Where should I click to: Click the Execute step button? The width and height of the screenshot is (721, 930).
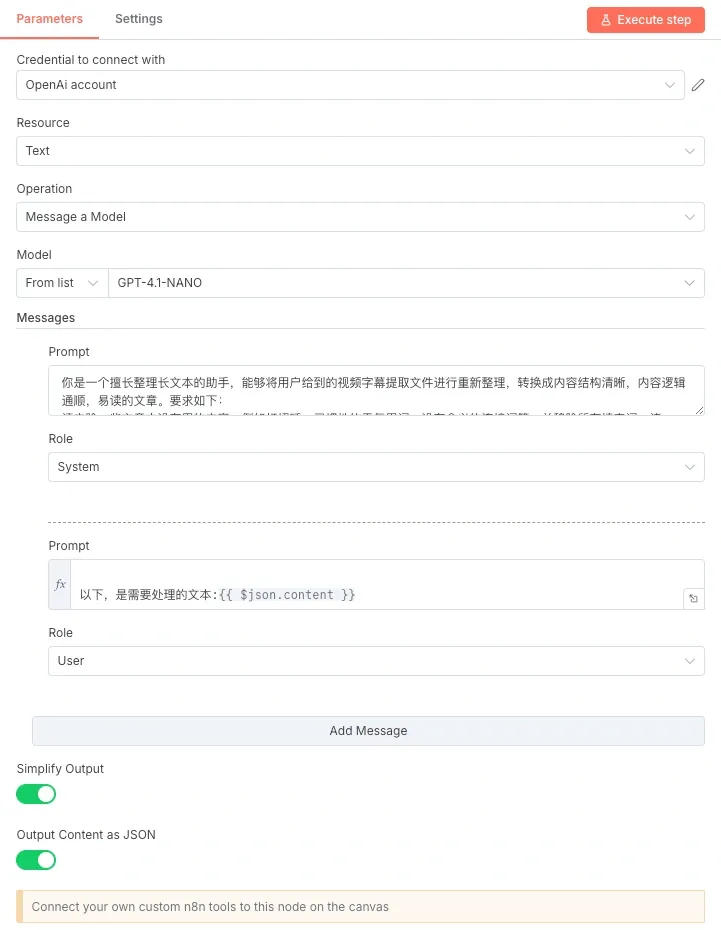coord(646,20)
